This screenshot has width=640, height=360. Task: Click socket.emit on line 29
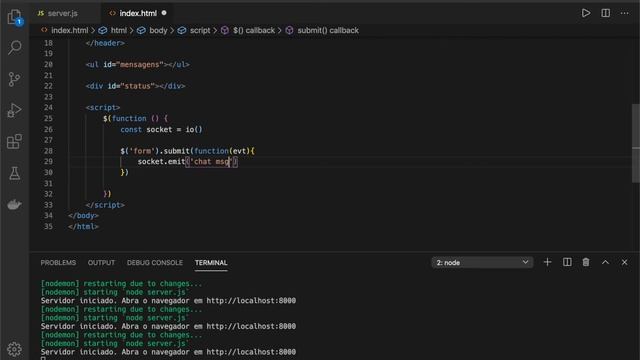coord(161,161)
